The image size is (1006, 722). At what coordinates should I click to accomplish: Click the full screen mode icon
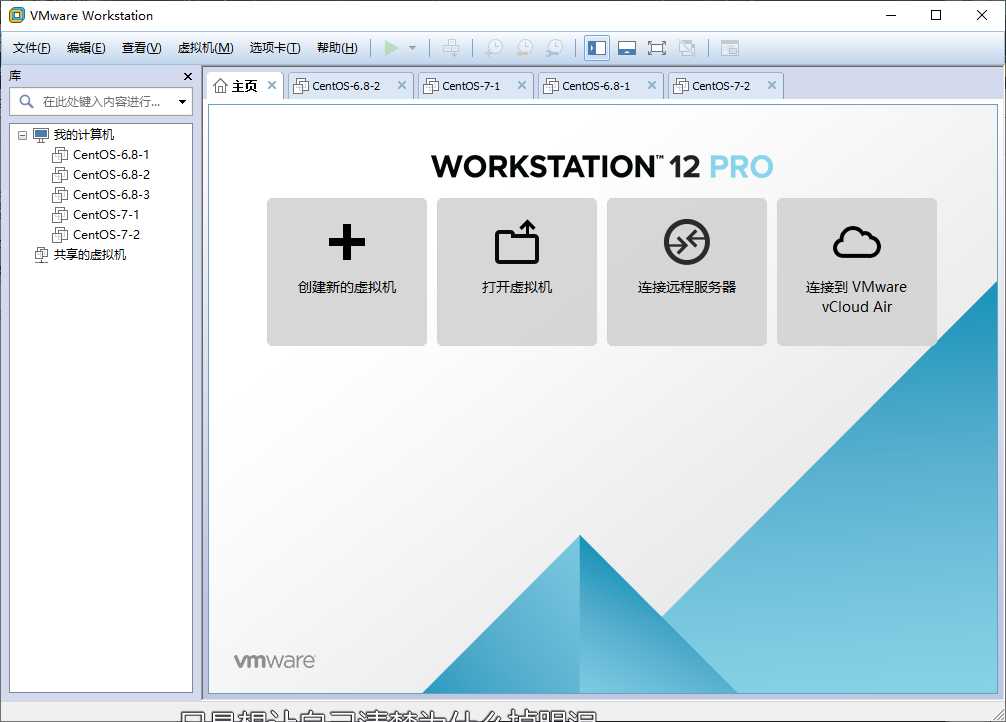[x=657, y=48]
